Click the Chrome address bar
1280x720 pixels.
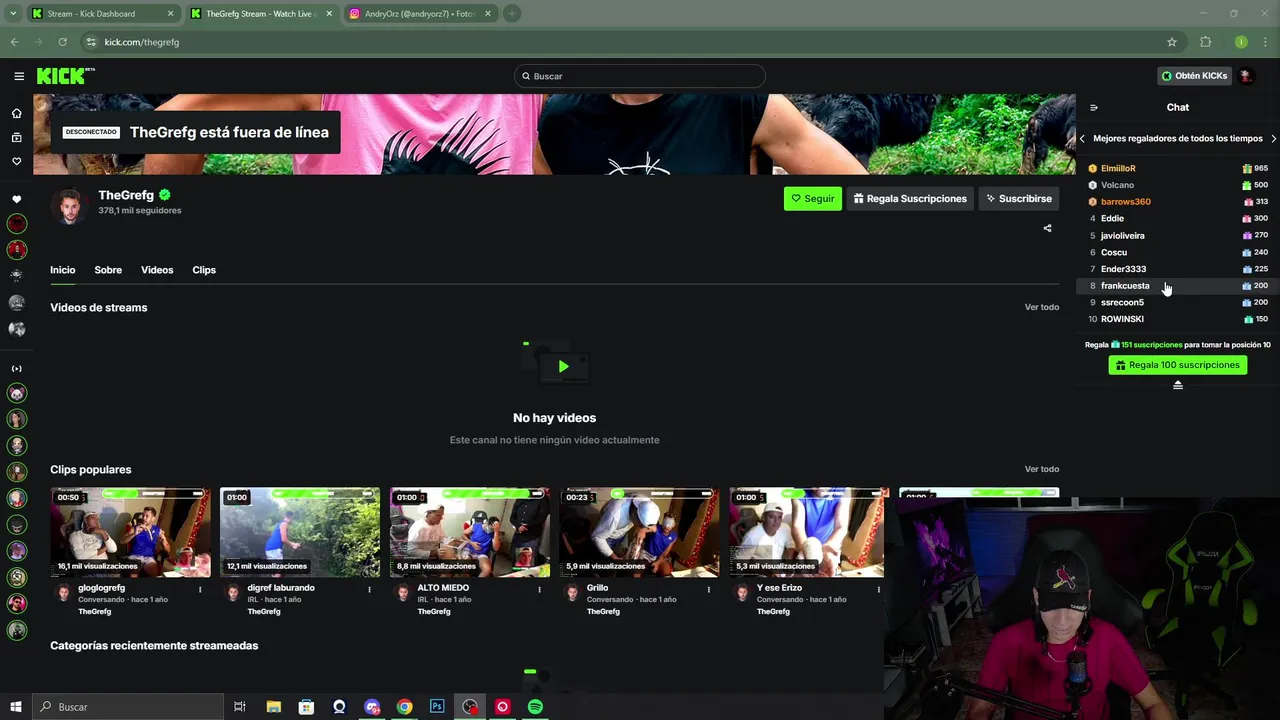[x=620, y=42]
